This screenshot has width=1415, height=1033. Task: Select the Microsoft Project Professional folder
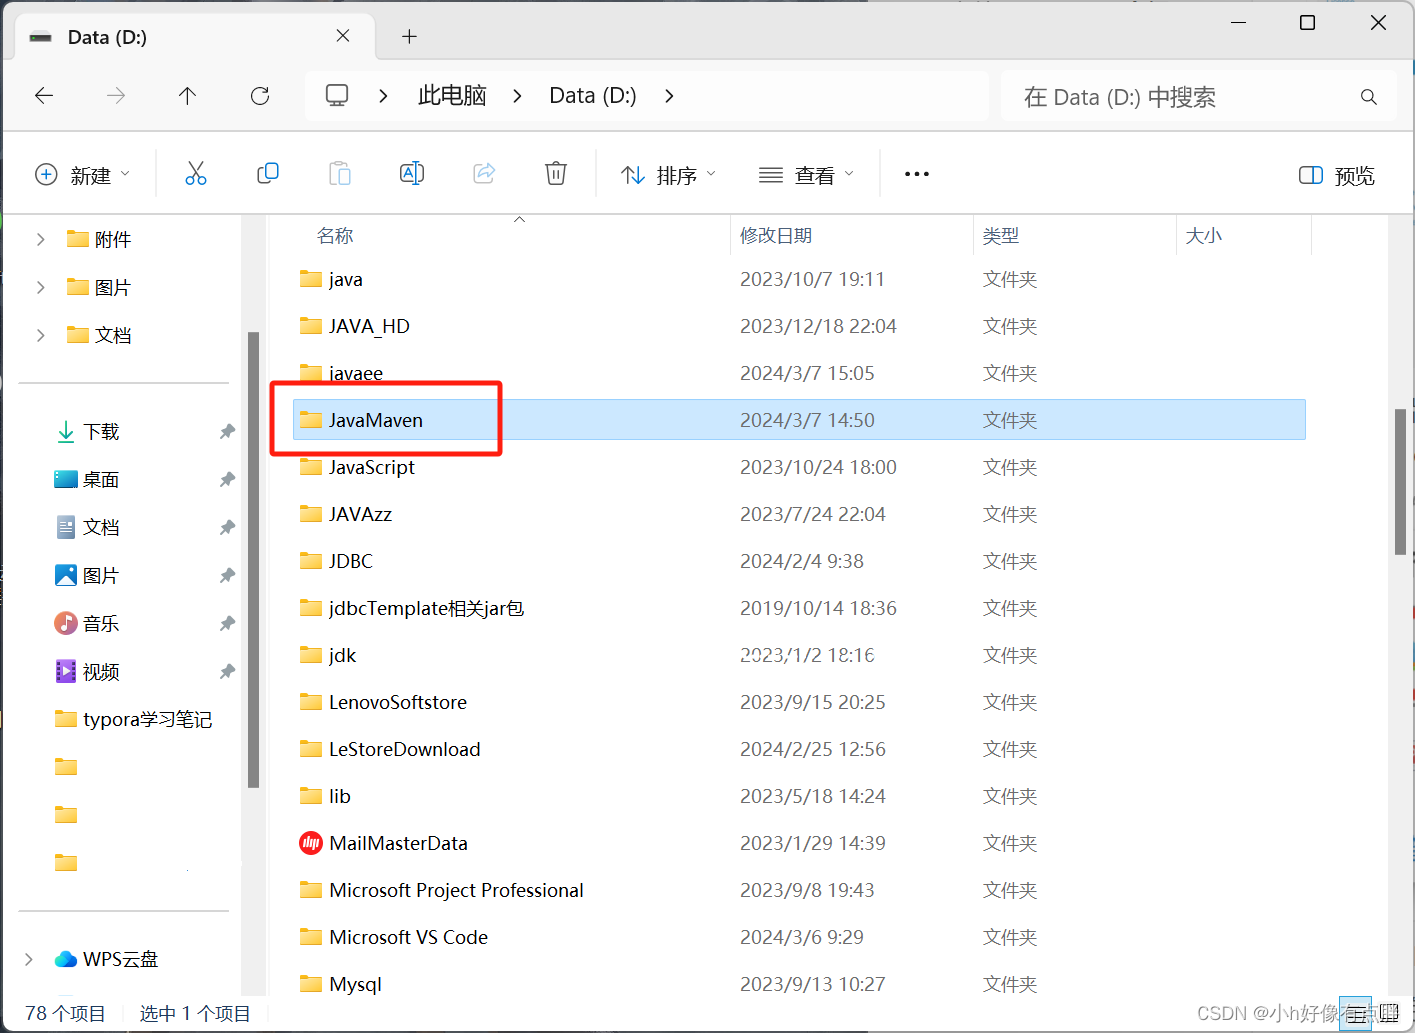[799, 890]
